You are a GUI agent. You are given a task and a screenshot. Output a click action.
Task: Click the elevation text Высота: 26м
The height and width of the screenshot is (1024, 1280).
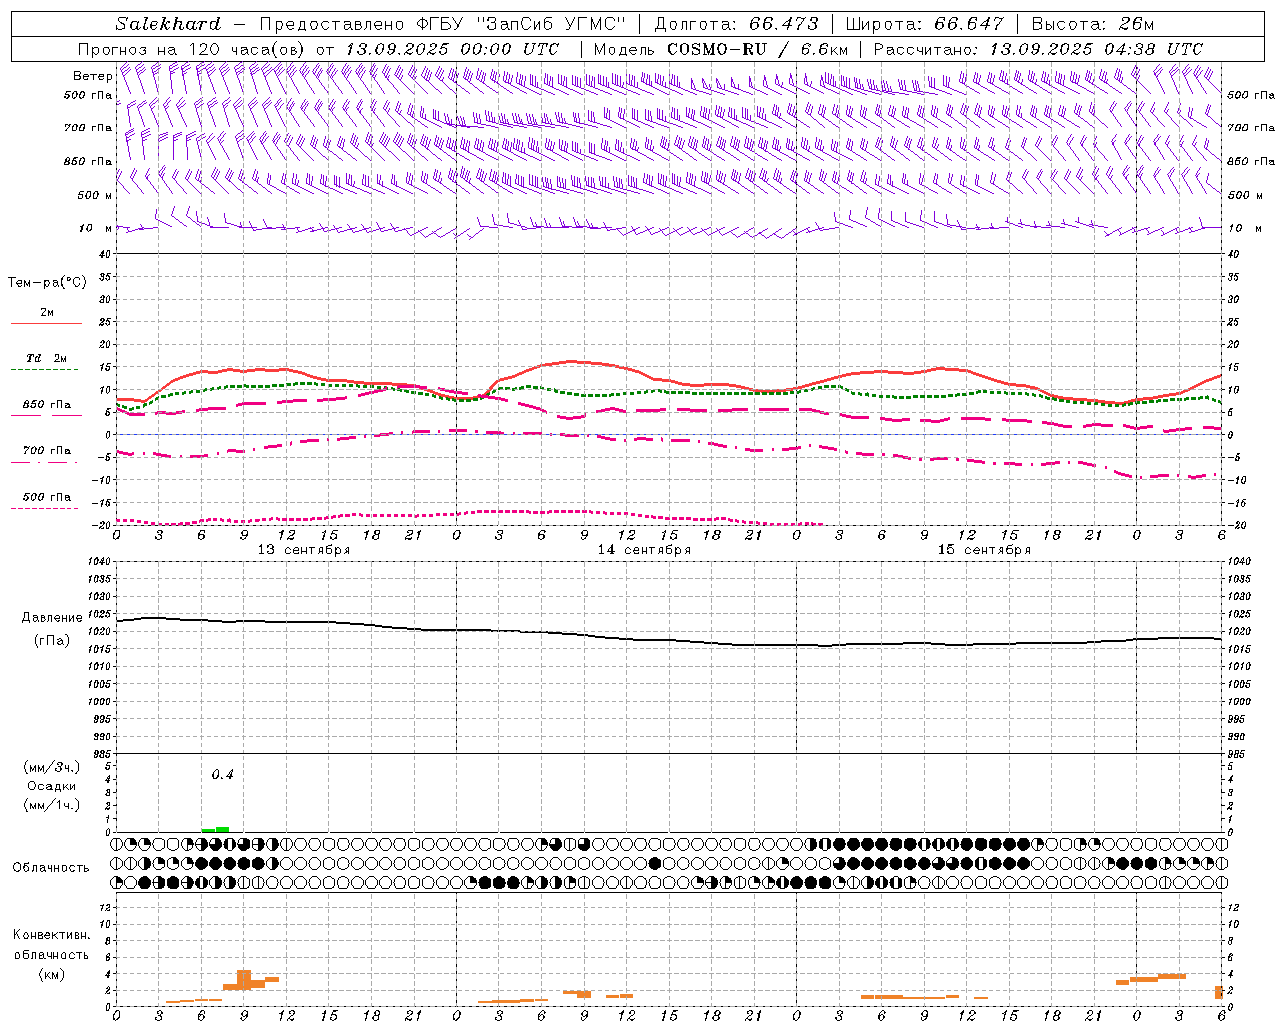coord(1093,24)
